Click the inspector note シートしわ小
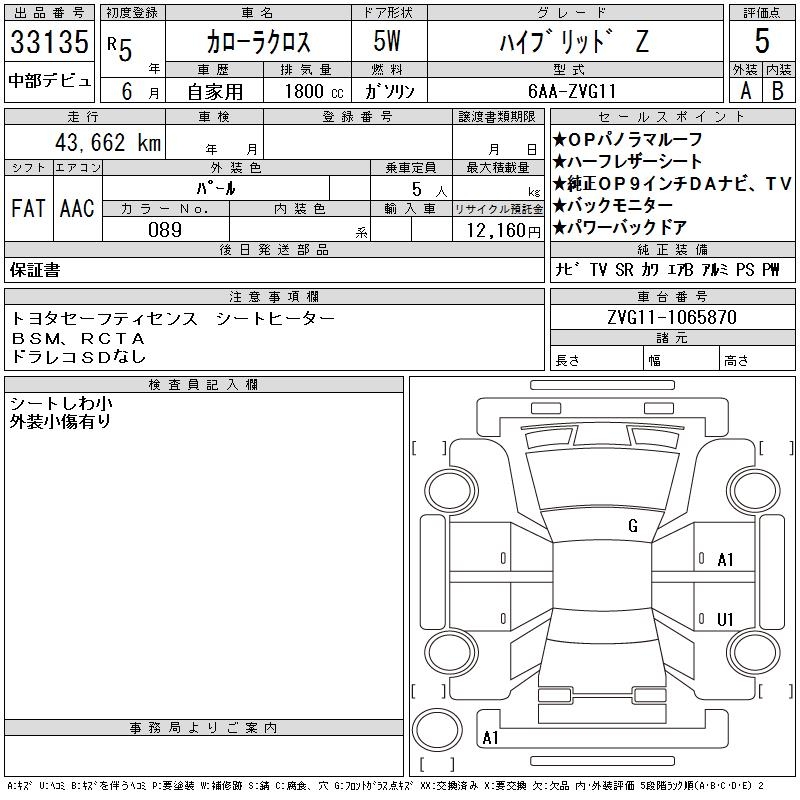 [60, 403]
